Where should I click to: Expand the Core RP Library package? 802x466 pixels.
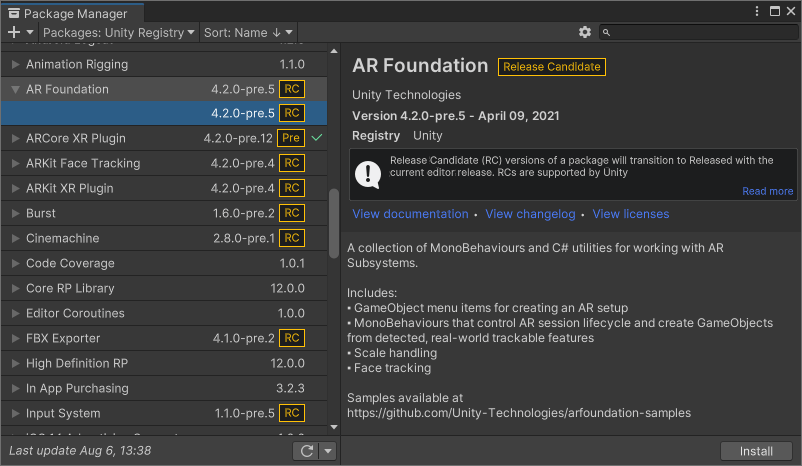coord(15,289)
